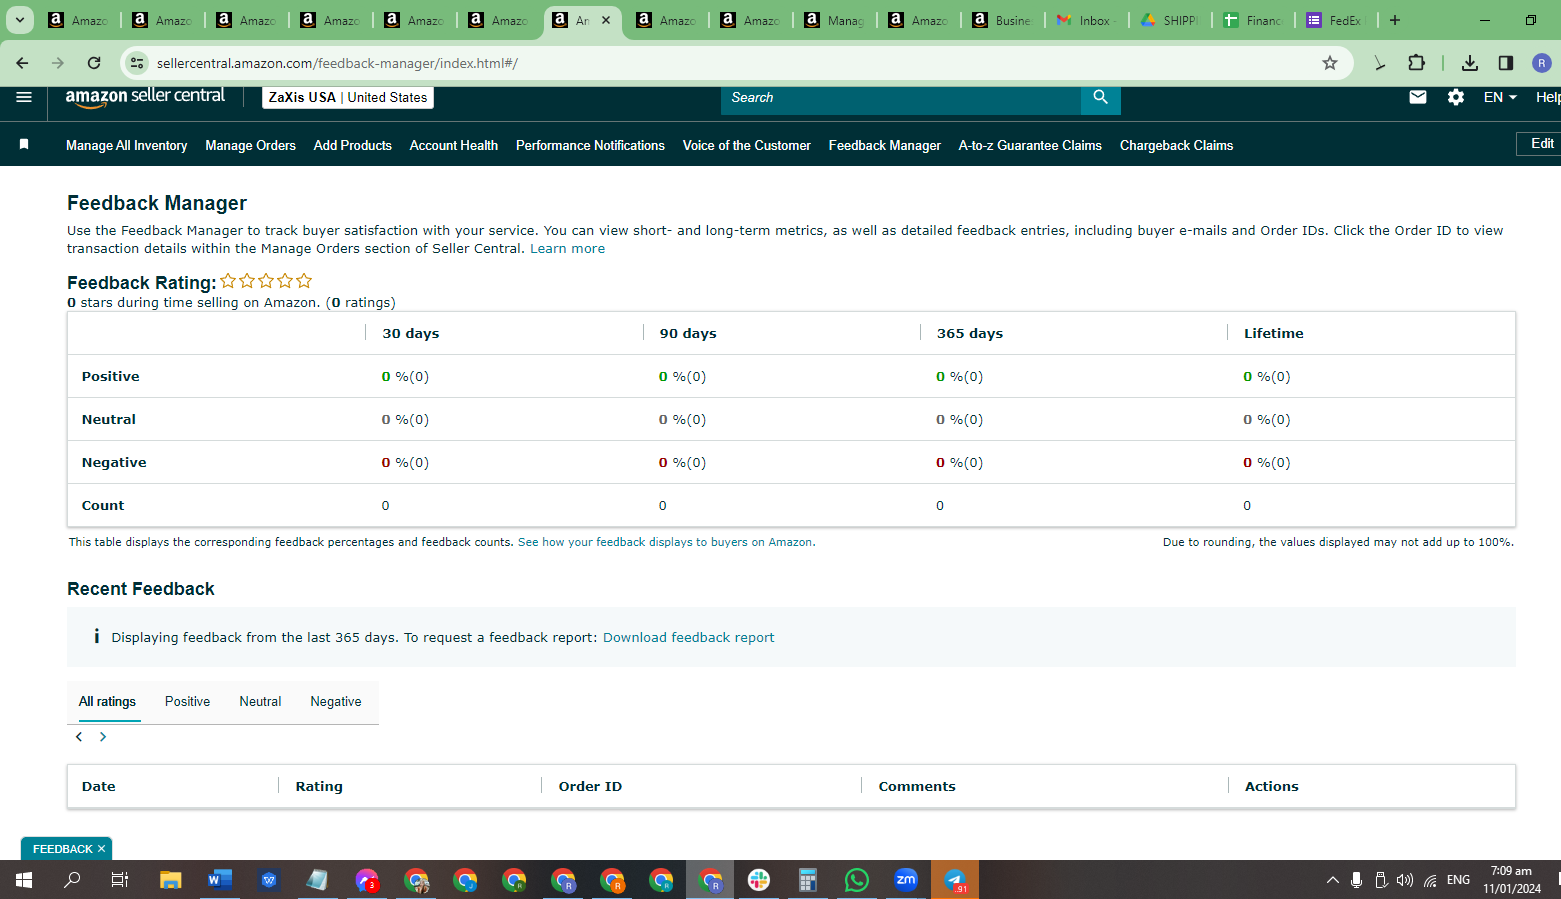Open the messages envelope icon
Image resolution: width=1561 pixels, height=899 pixels.
click(x=1418, y=97)
